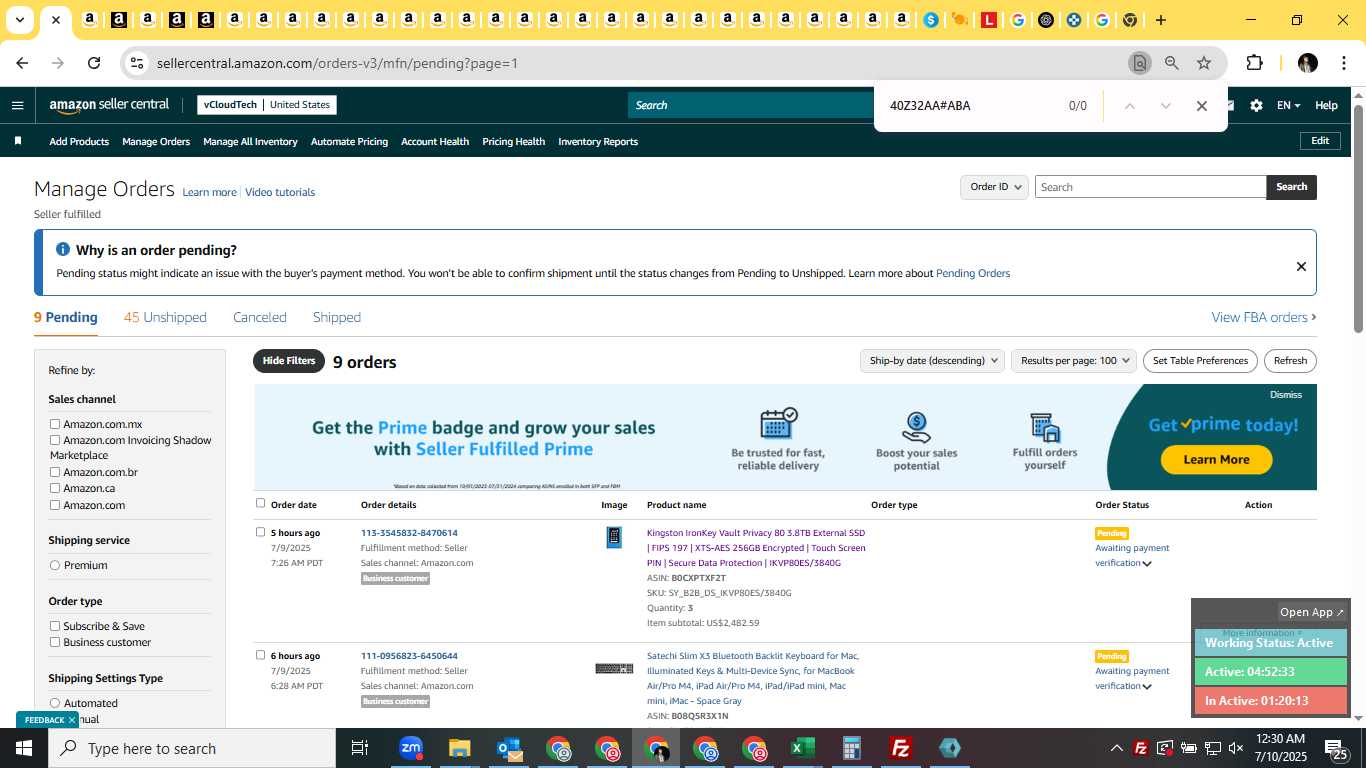Open the site information icon in the address bar

tap(137, 63)
